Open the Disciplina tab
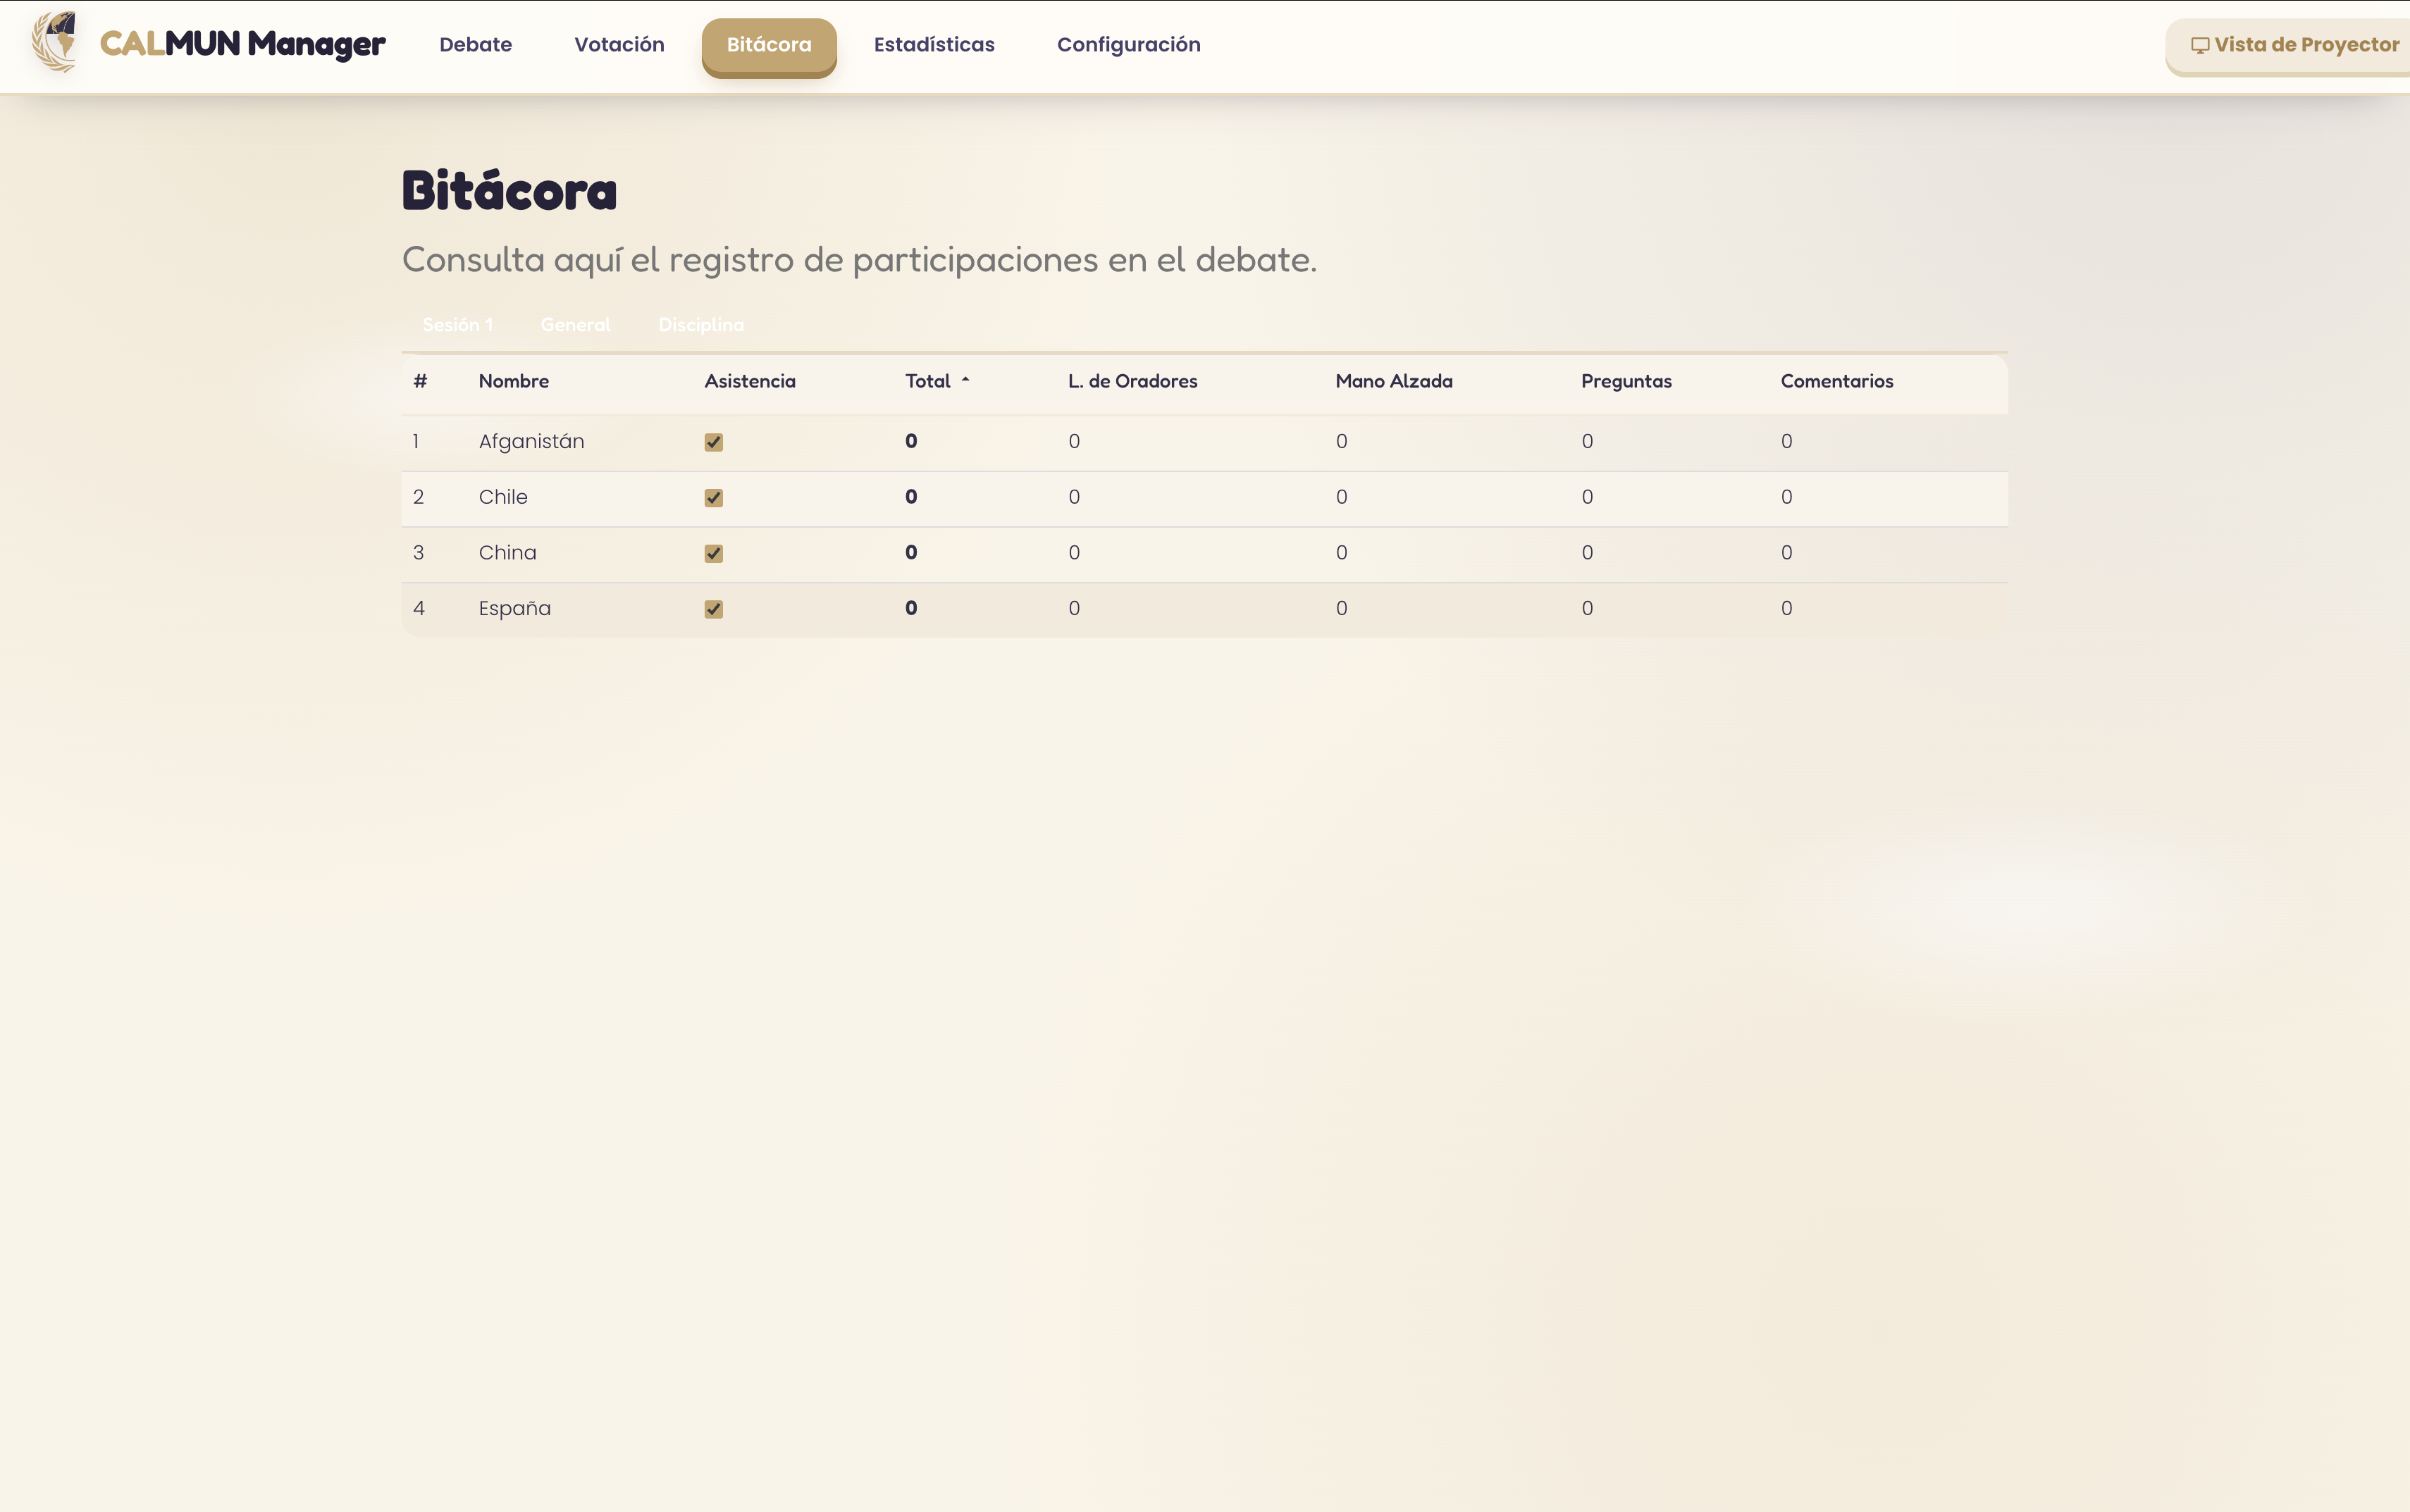This screenshot has width=2410, height=1512. (701, 325)
